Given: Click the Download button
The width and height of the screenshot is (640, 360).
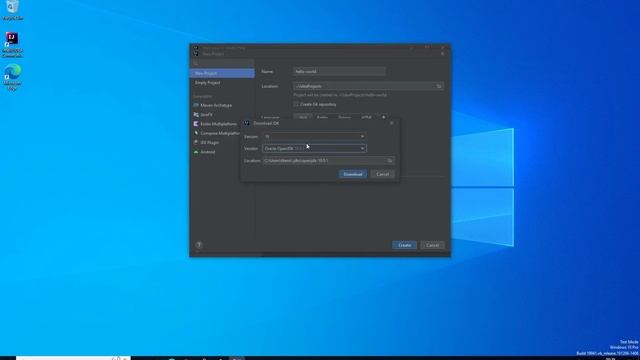Looking at the screenshot, I should click(x=353, y=174).
